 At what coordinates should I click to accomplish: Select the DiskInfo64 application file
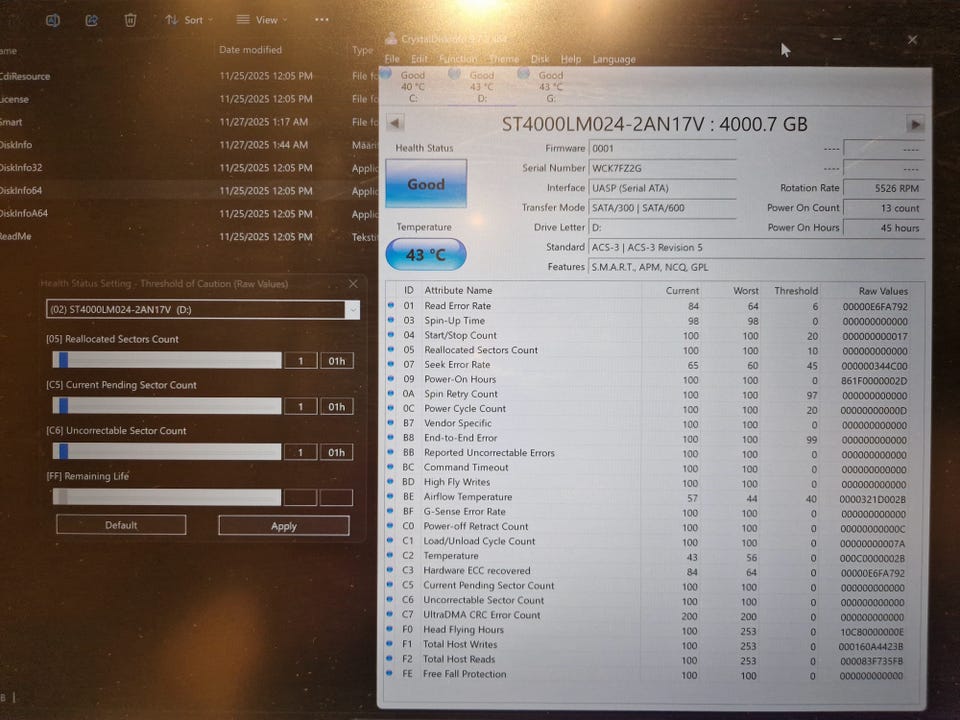pos(190,190)
